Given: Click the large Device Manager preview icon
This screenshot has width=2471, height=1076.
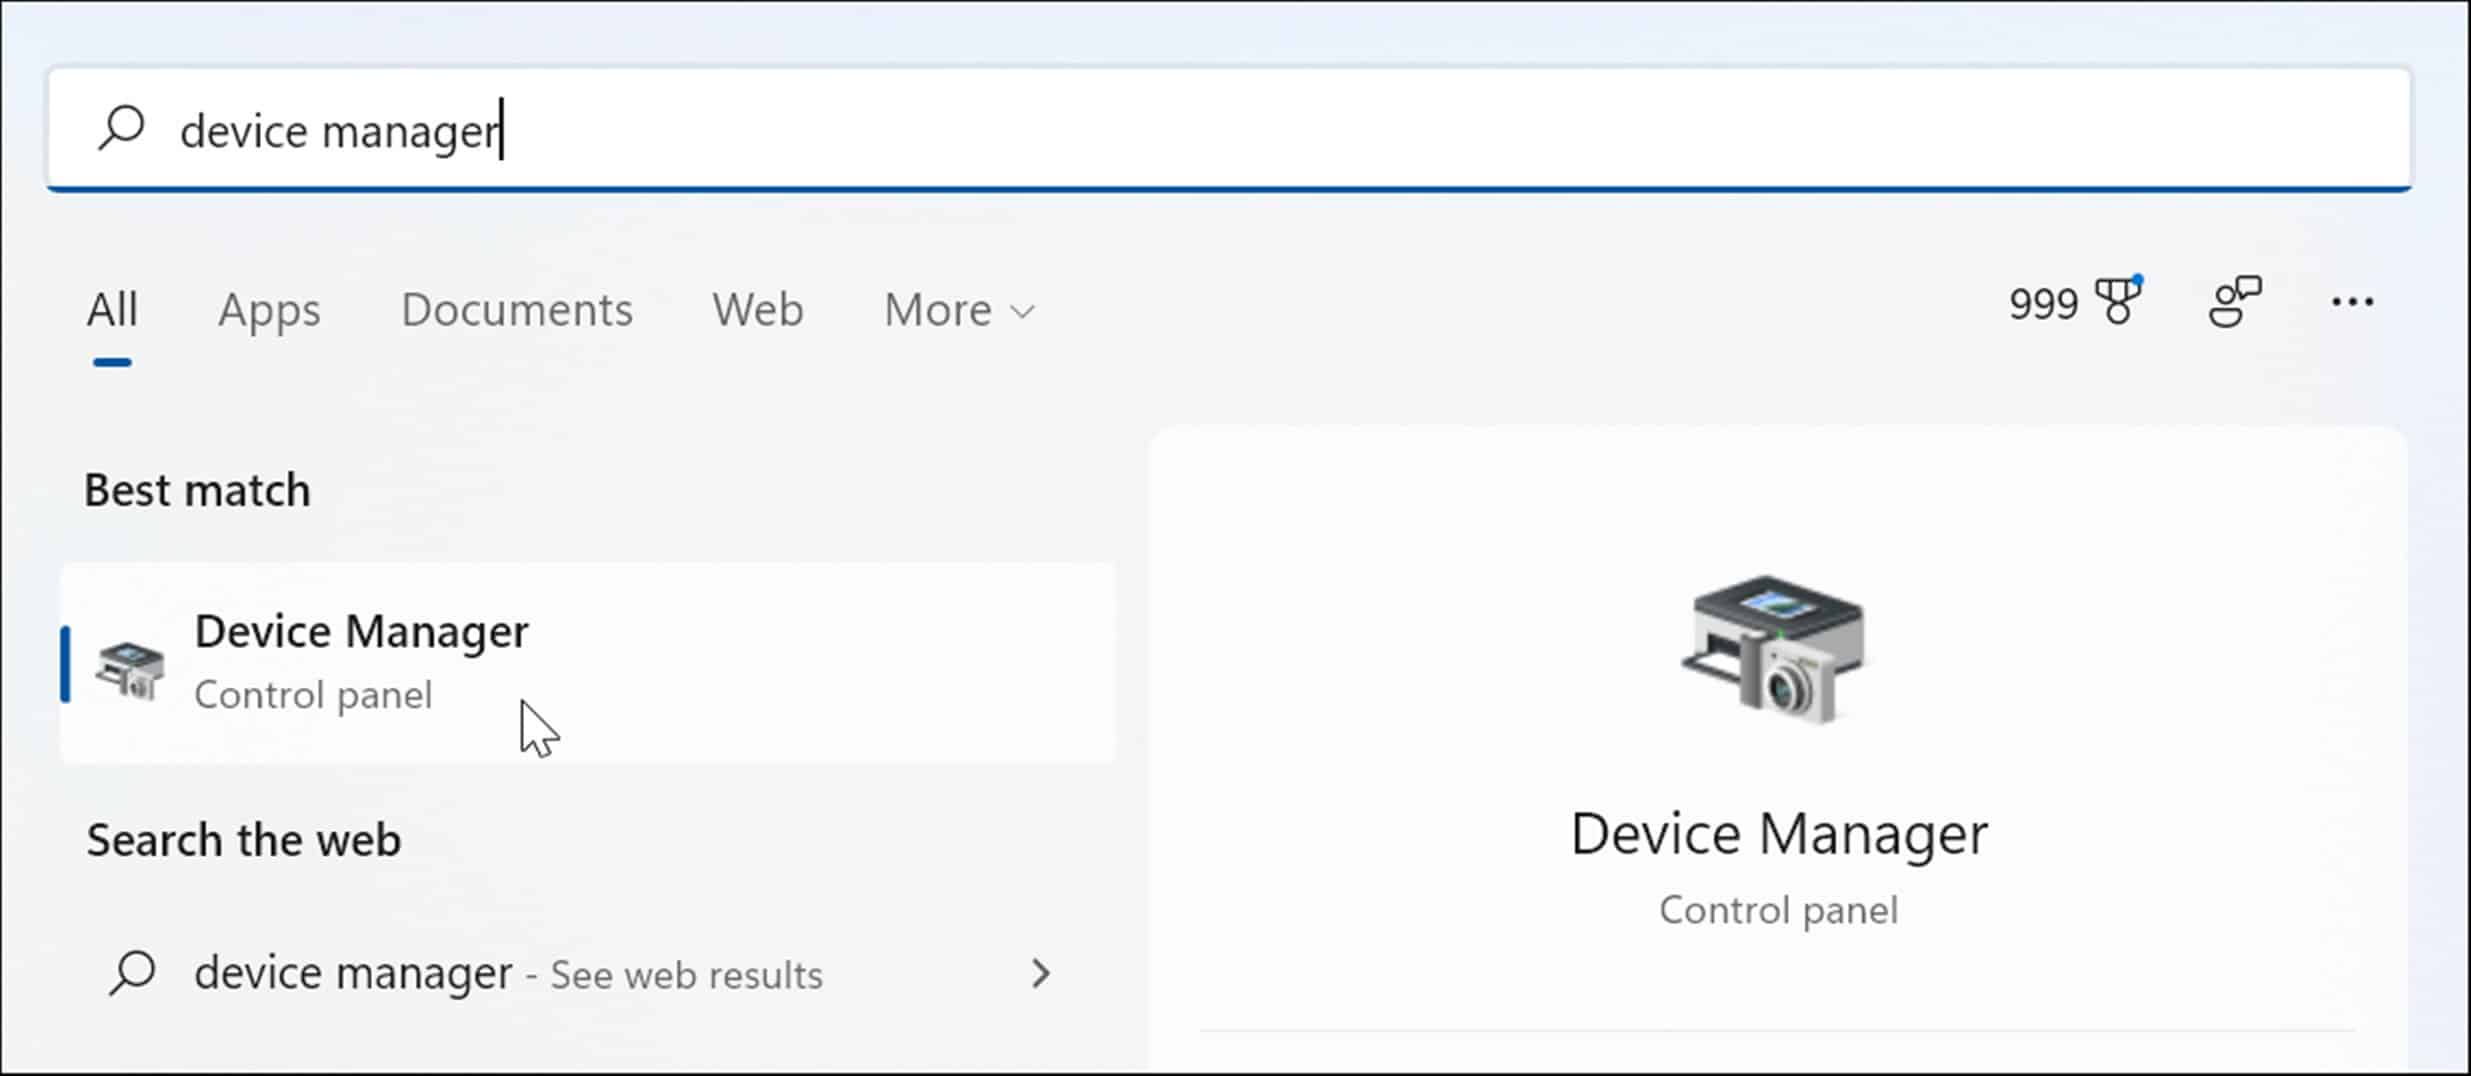Looking at the screenshot, I should click(1777, 650).
